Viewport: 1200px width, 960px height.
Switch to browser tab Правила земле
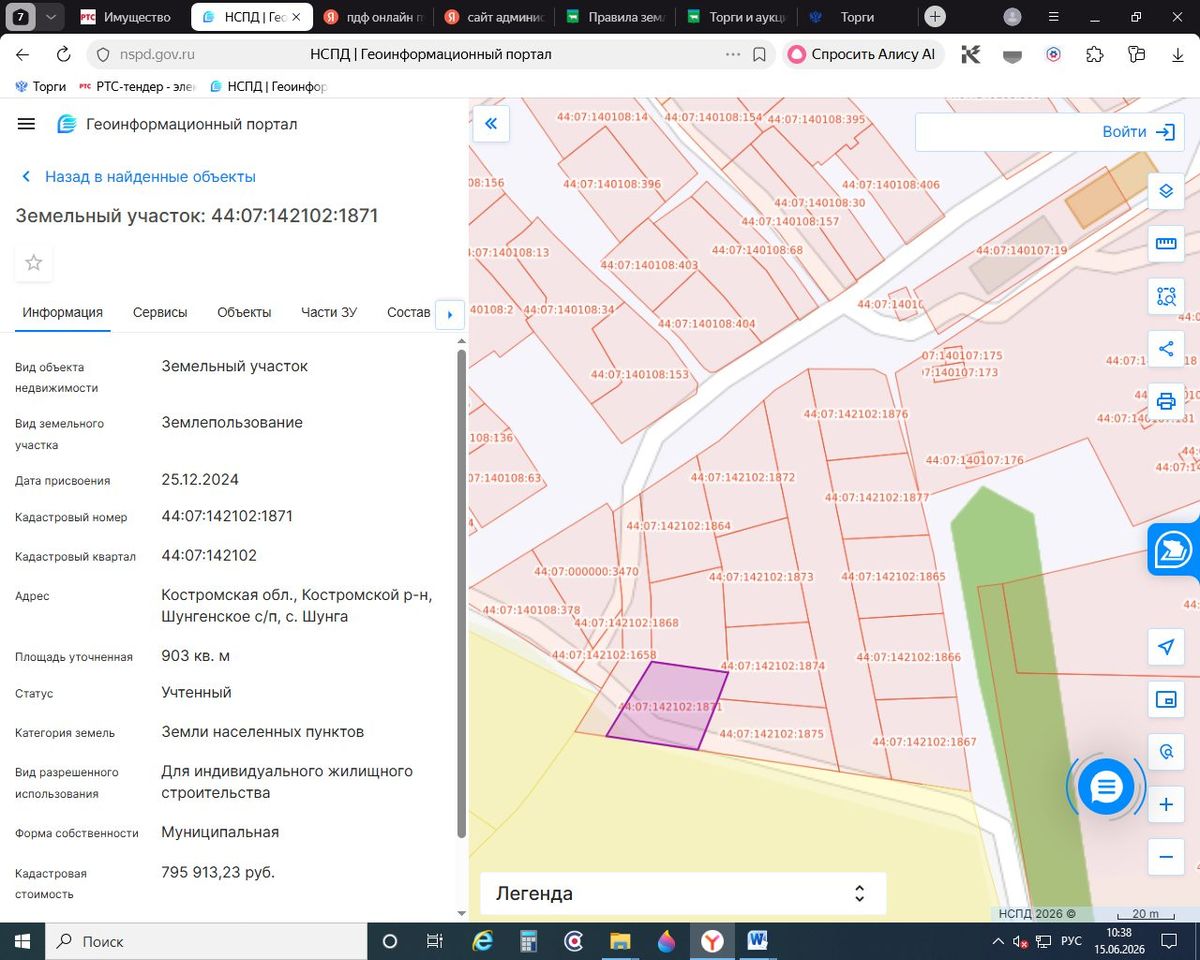click(615, 17)
